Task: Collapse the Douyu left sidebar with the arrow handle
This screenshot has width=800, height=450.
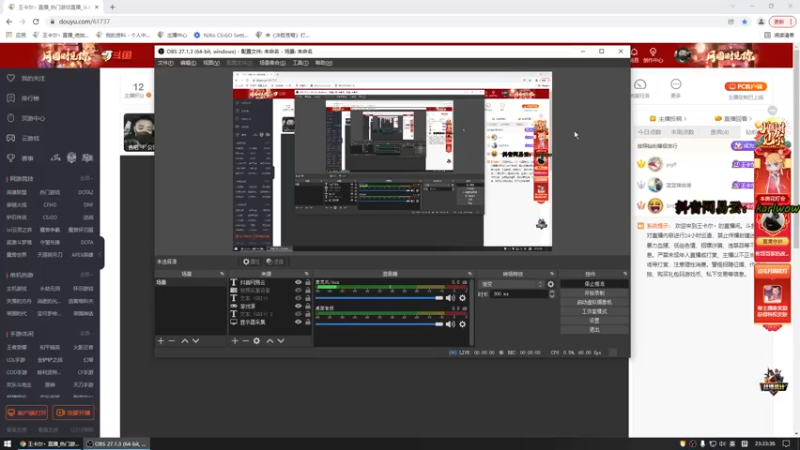Action: (101, 254)
